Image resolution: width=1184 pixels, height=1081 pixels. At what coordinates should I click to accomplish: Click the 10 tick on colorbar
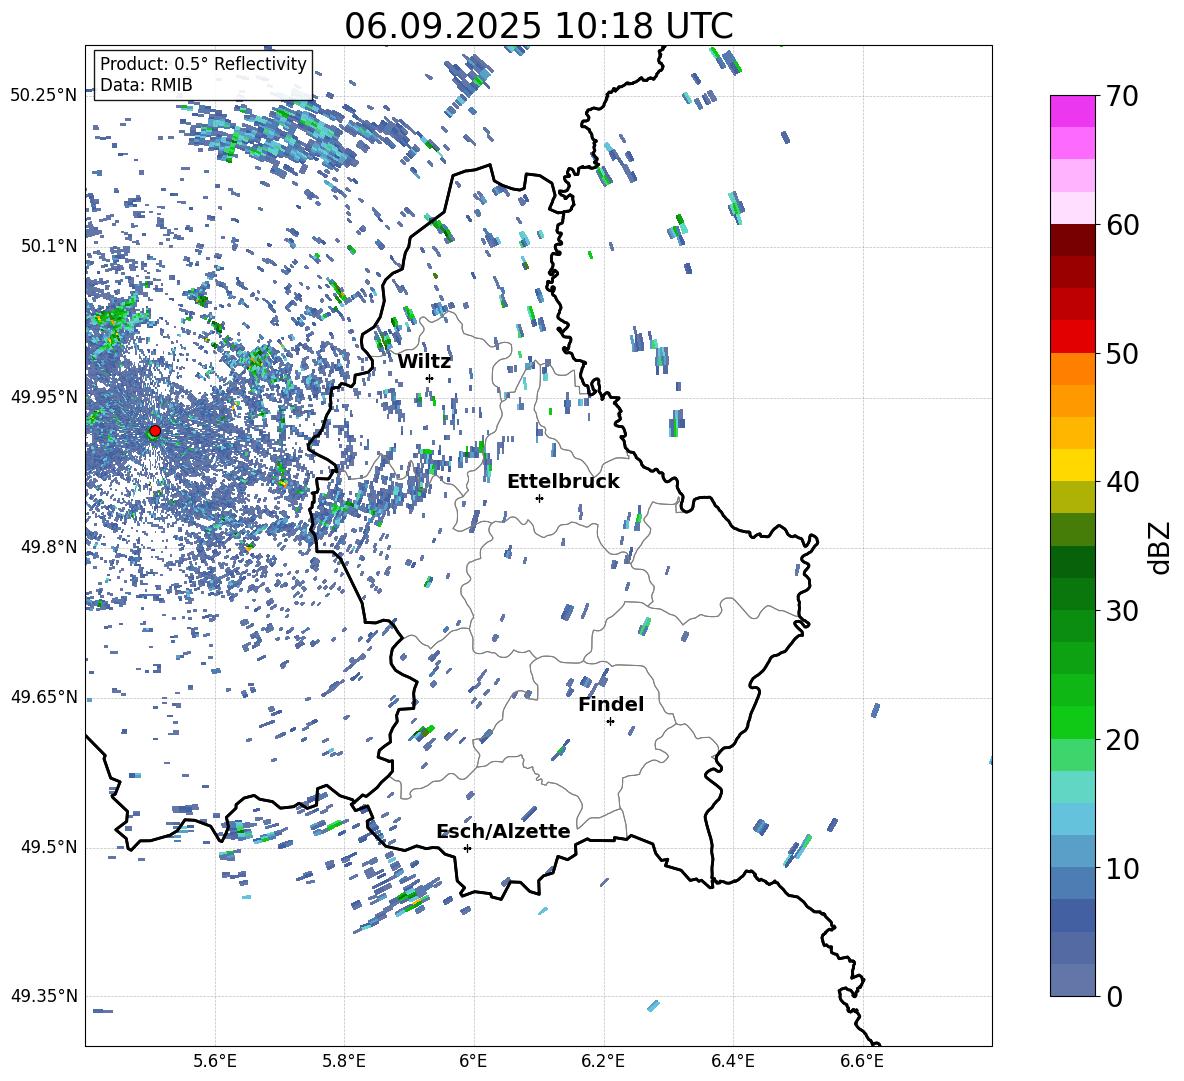coord(1122,868)
